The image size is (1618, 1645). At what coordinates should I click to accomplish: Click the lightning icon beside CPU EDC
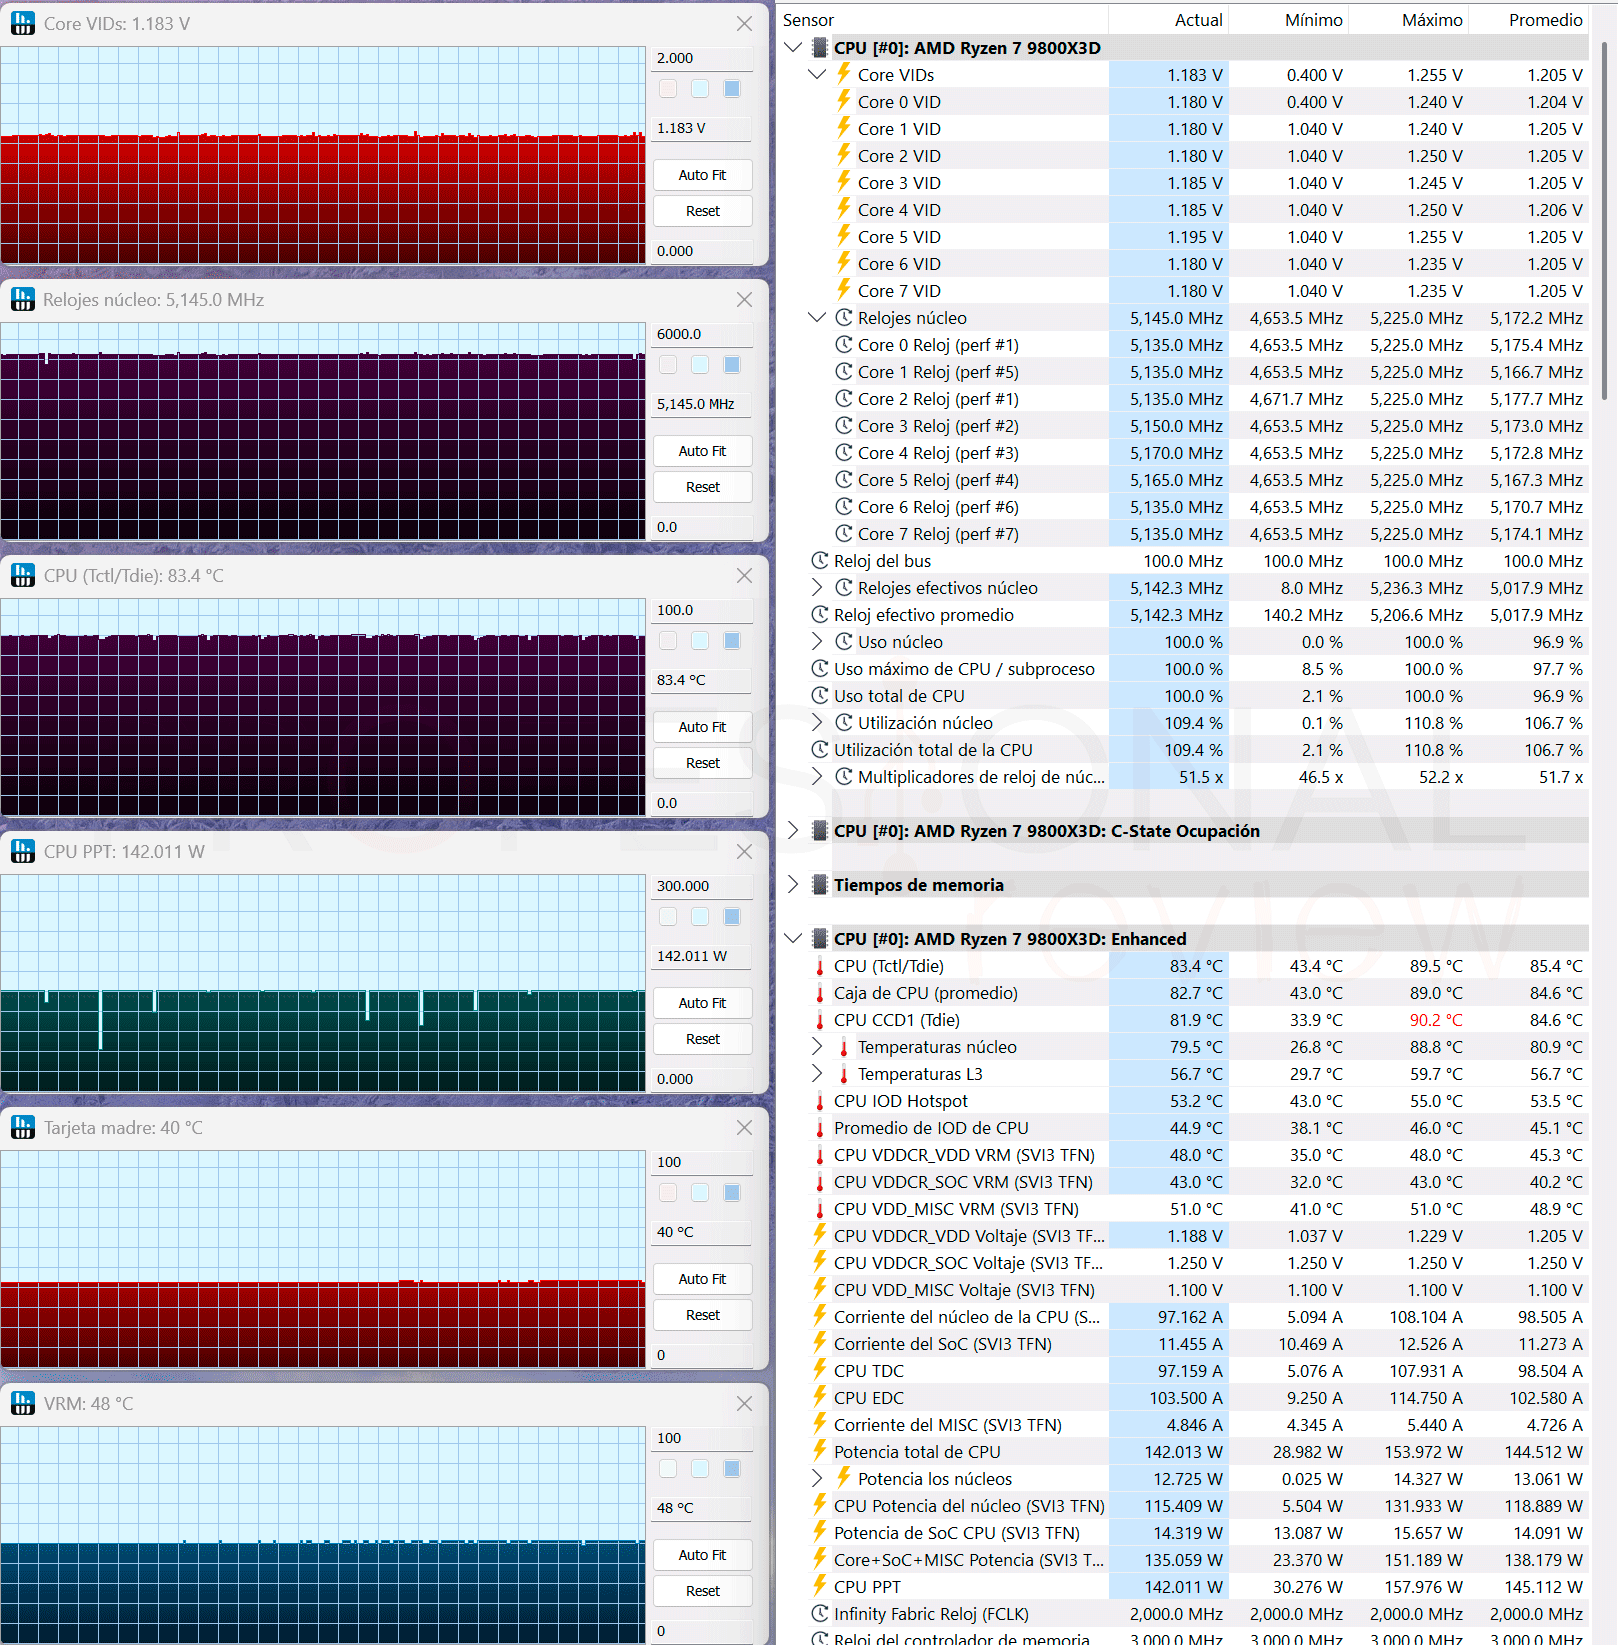[820, 1397]
